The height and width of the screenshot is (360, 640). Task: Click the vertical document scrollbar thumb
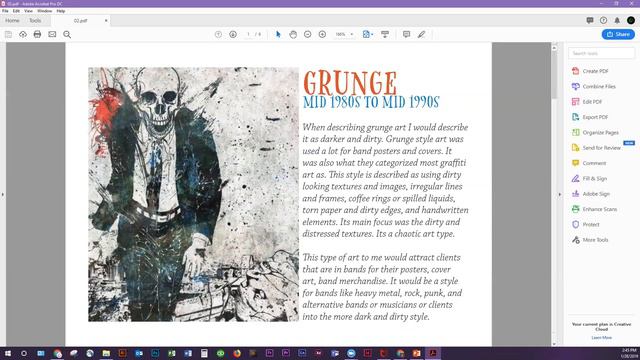pyautogui.click(x=554, y=75)
